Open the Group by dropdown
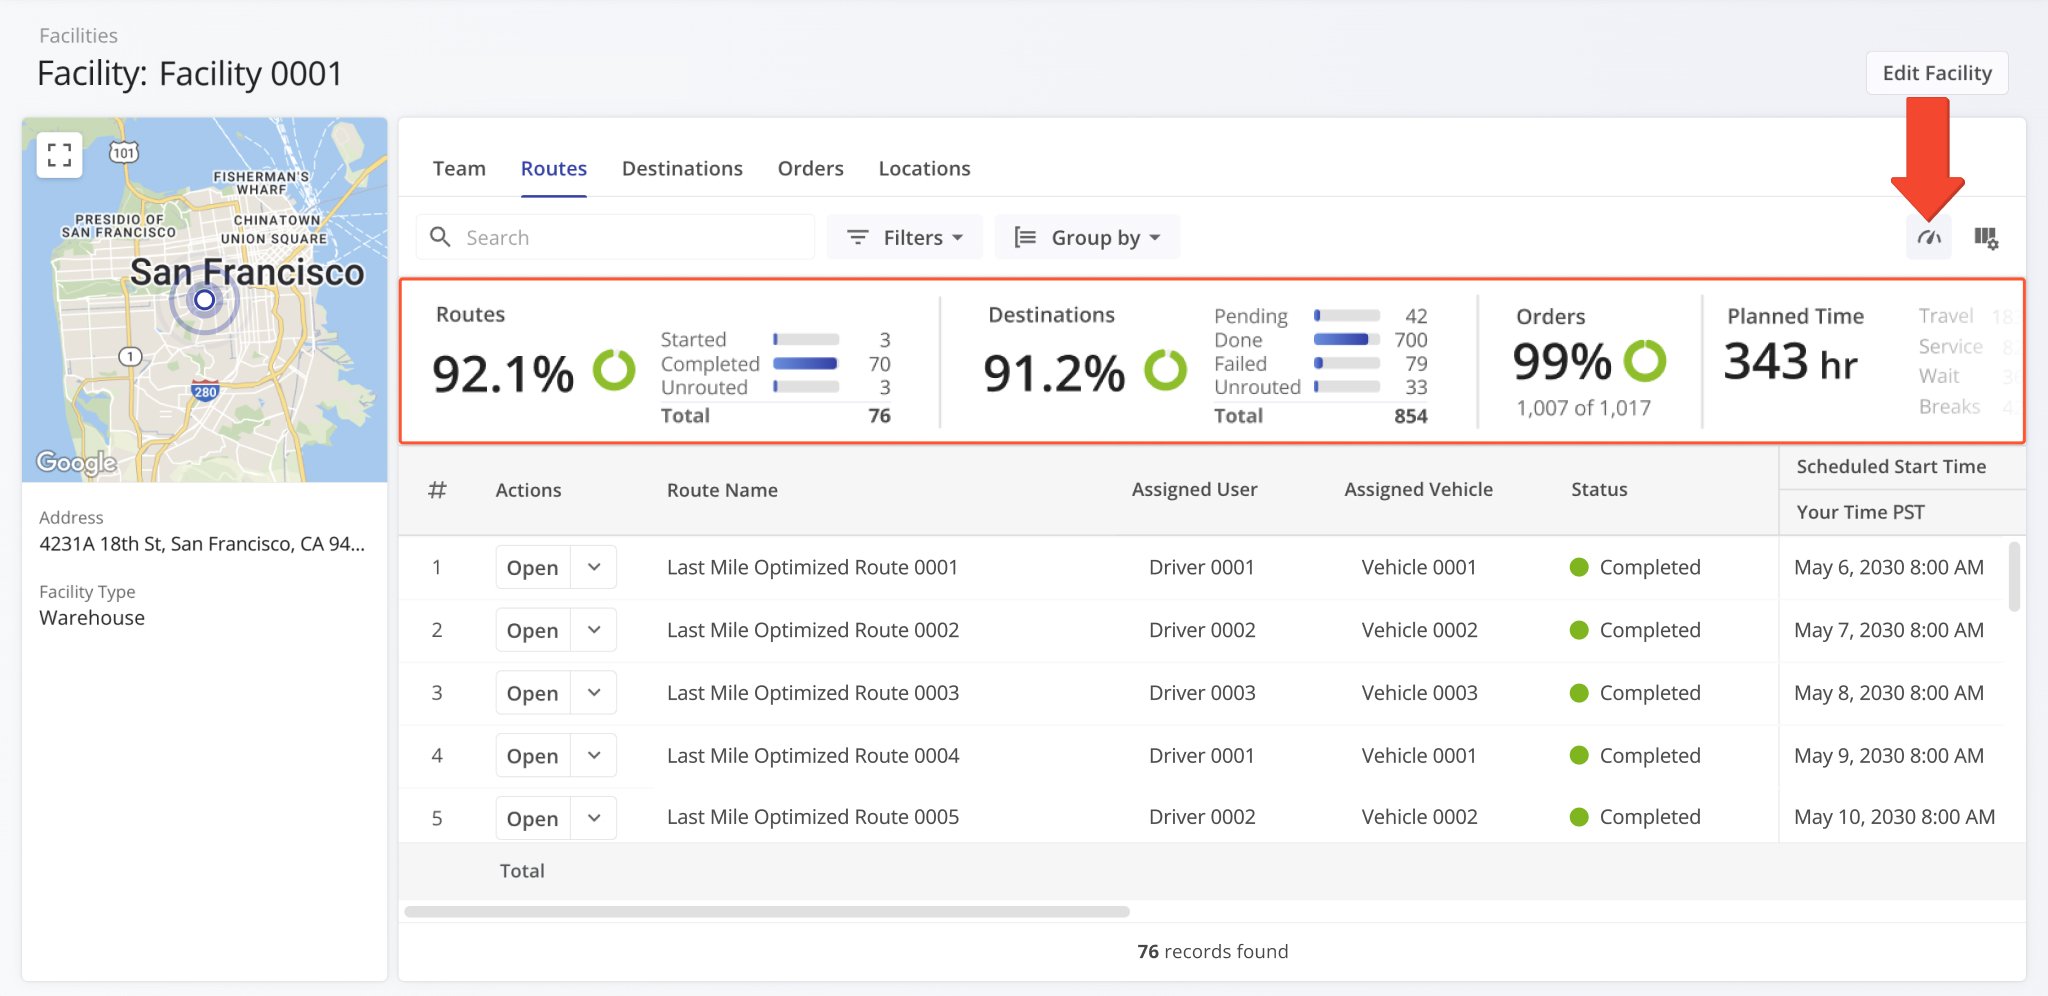The height and width of the screenshot is (996, 2048). [x=1087, y=238]
